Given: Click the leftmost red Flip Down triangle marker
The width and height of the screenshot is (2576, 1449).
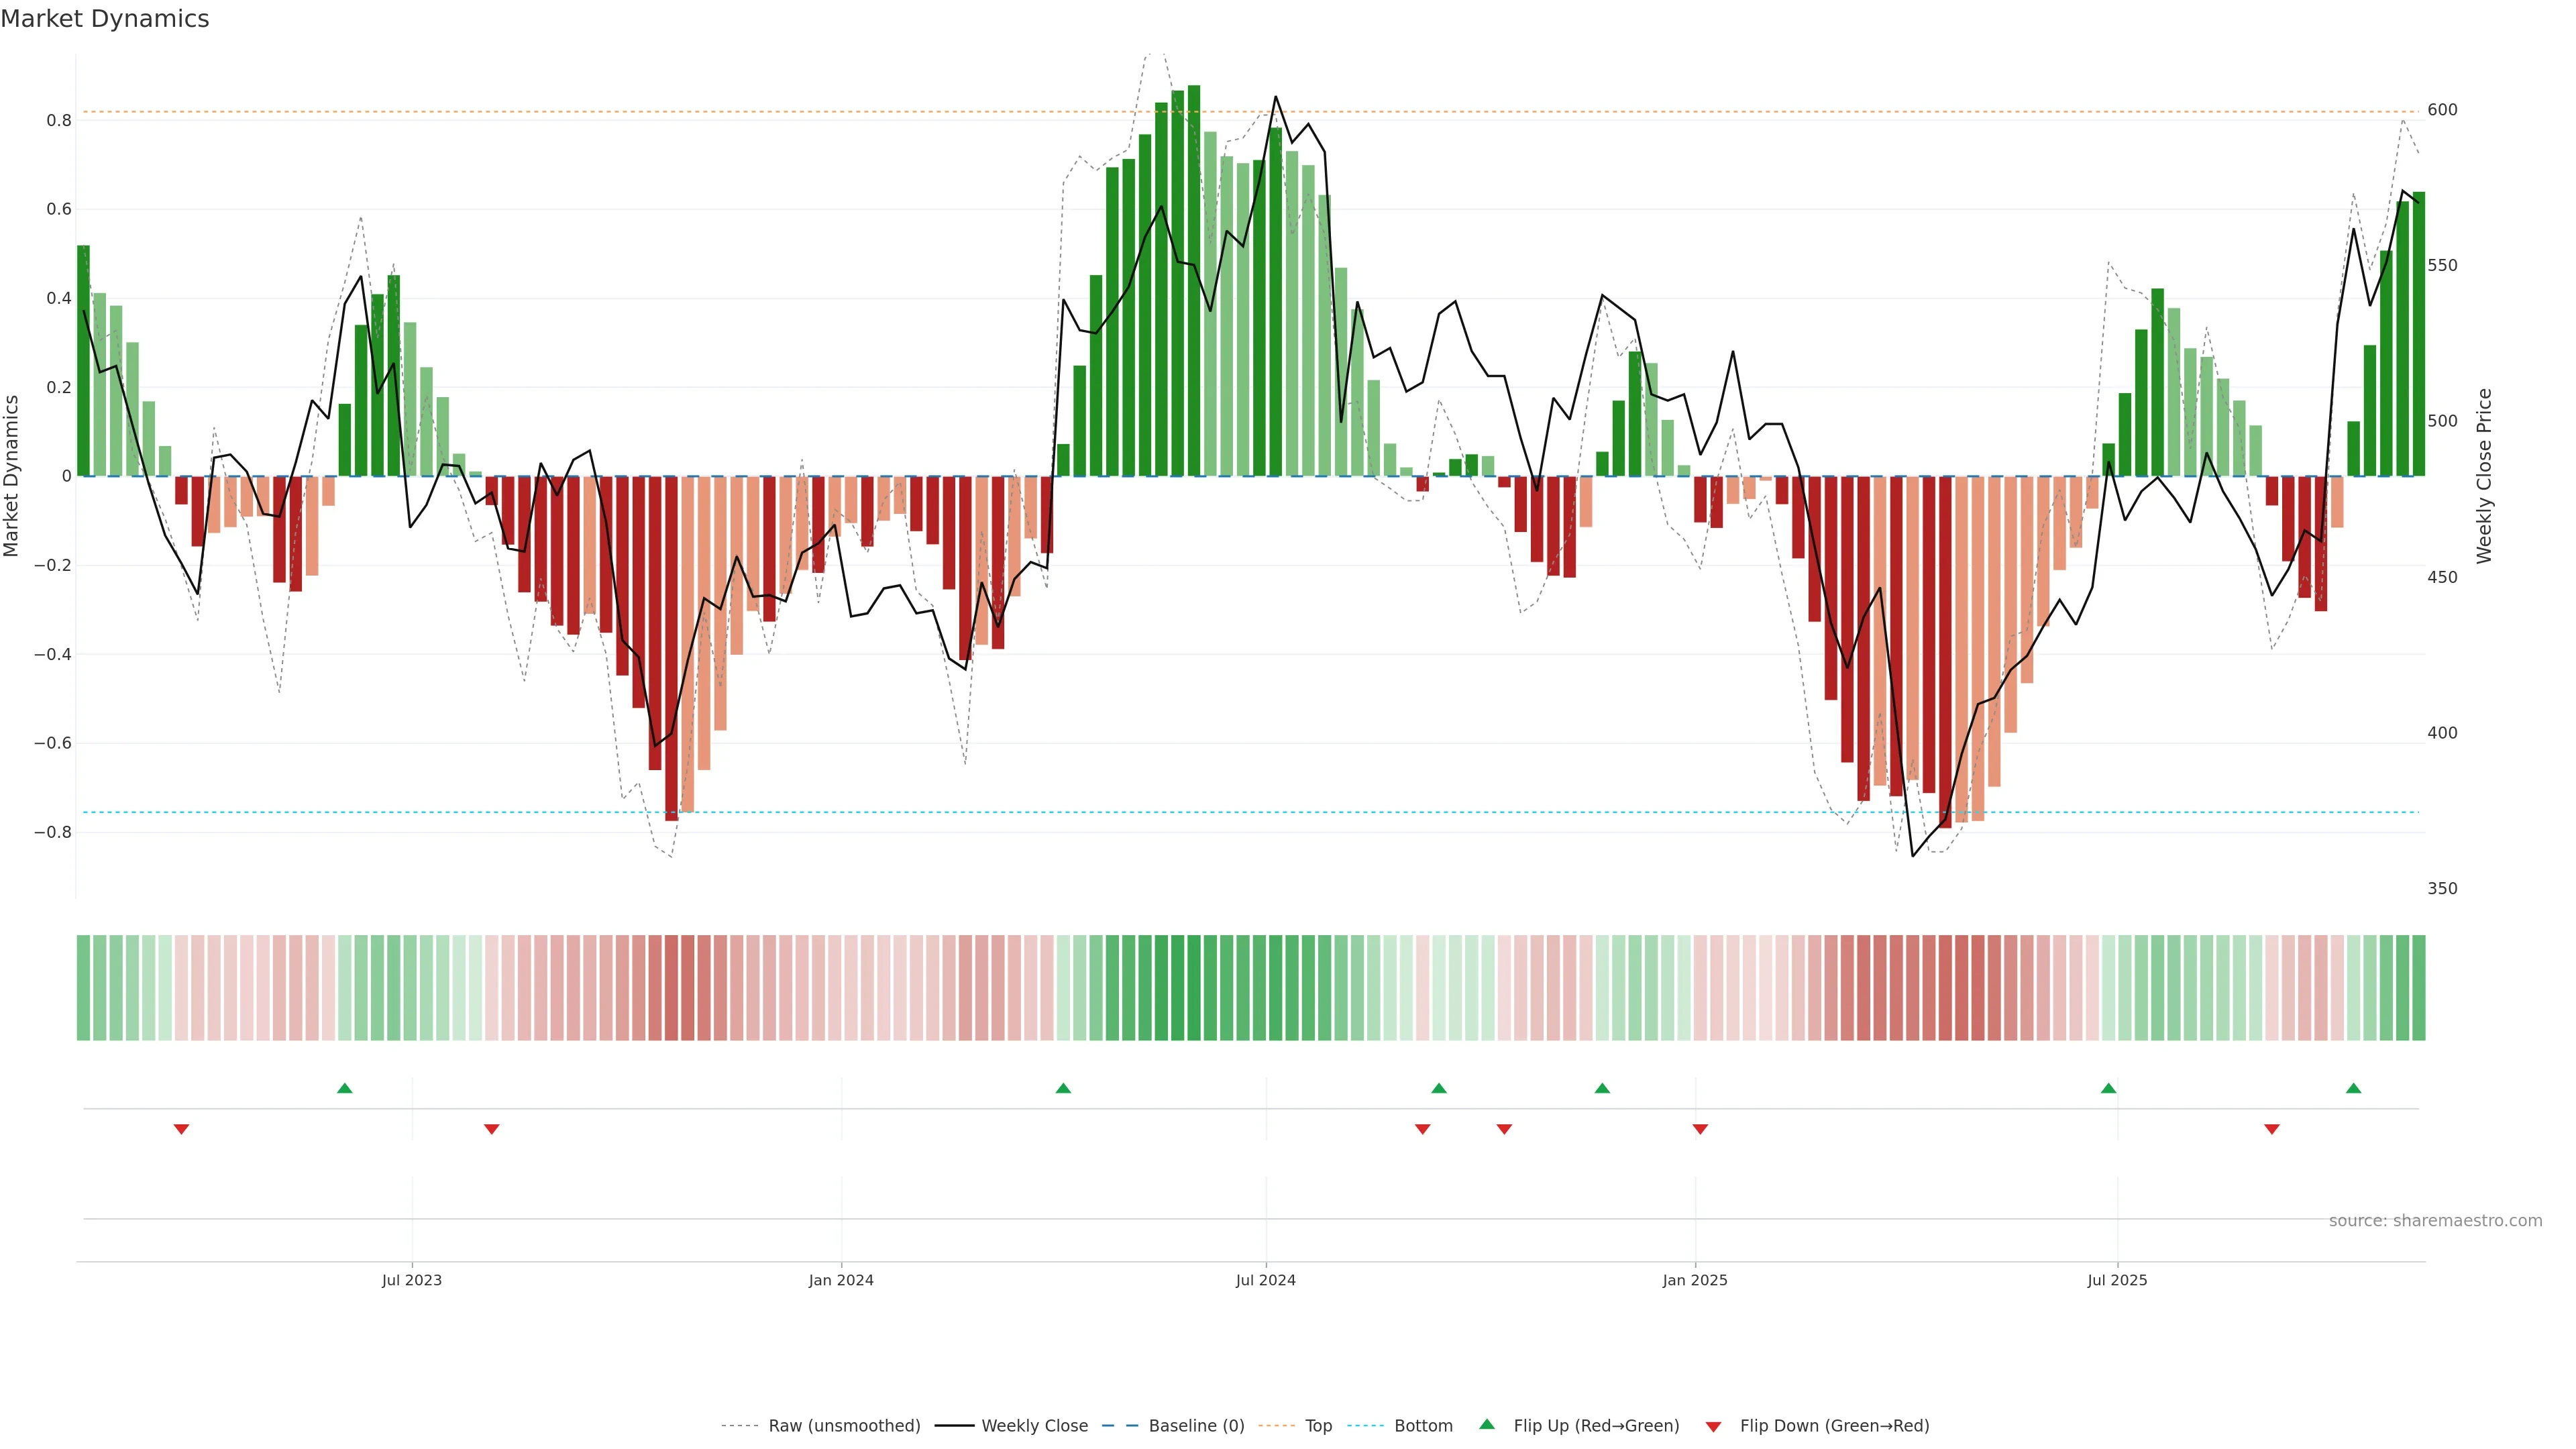Looking at the screenshot, I should [181, 1129].
